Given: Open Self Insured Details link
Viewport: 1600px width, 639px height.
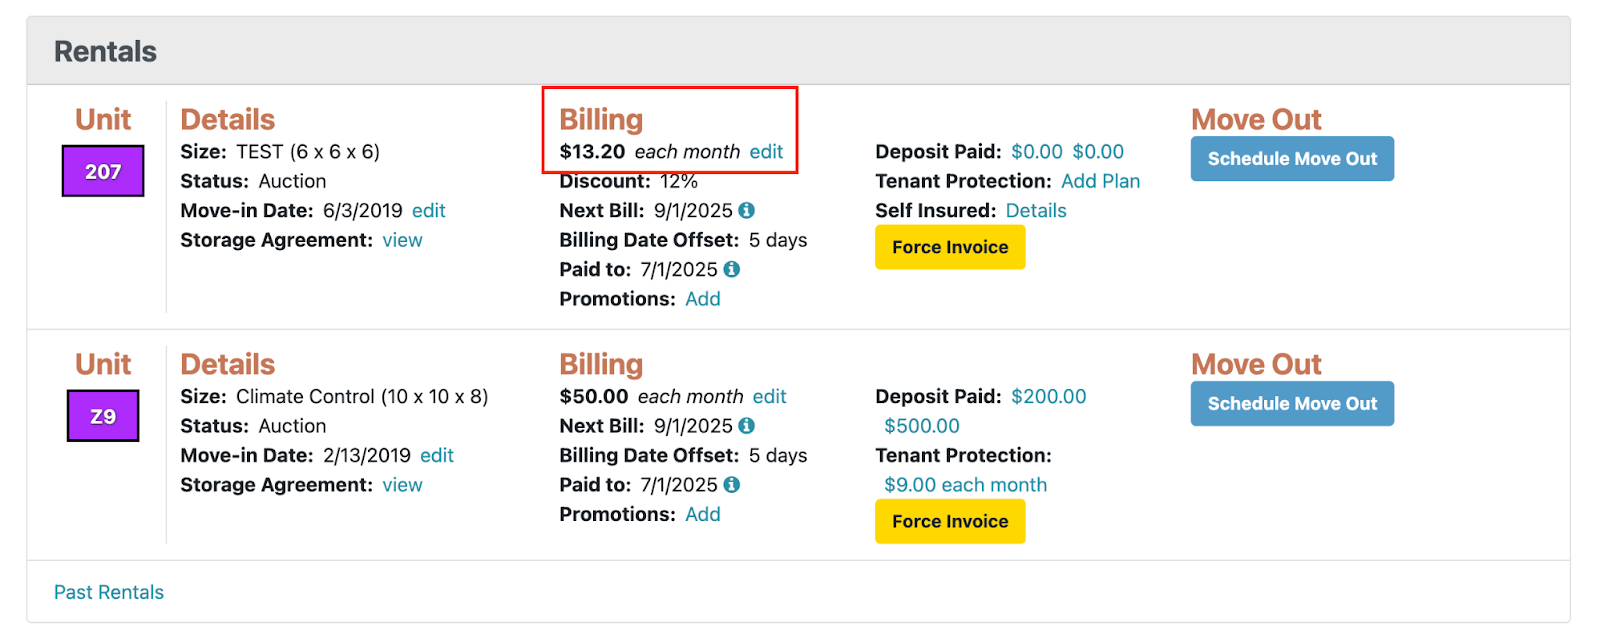Looking at the screenshot, I should [1036, 211].
